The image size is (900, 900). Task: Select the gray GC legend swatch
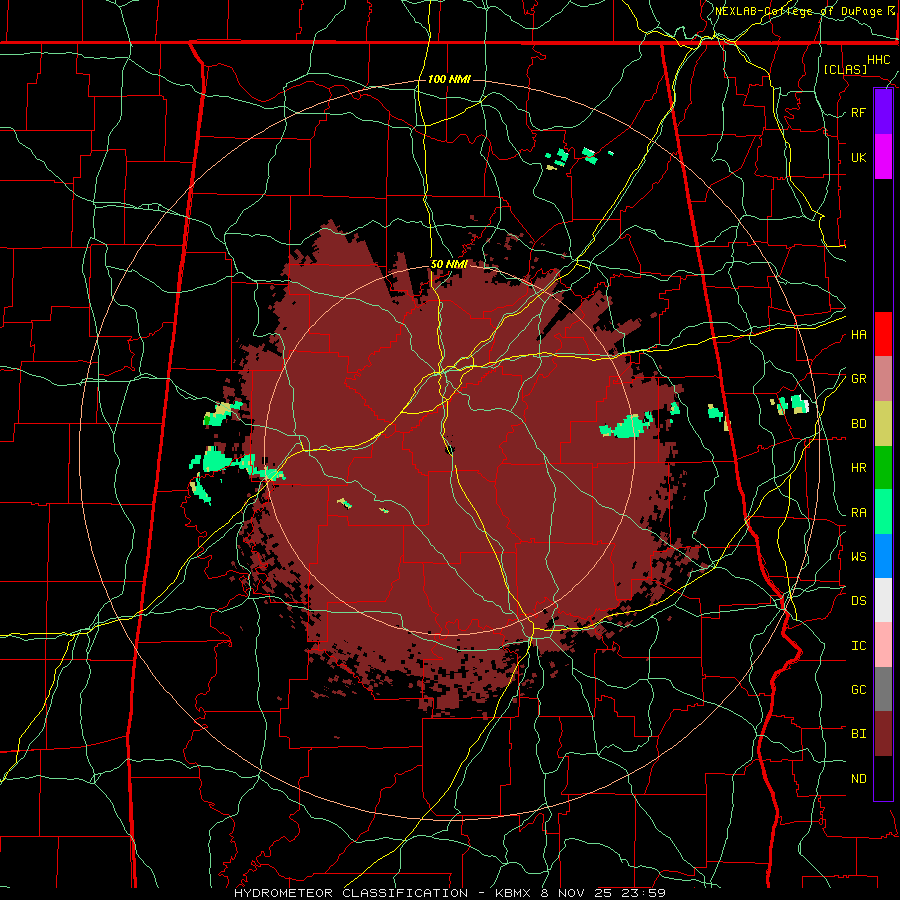pos(883,689)
